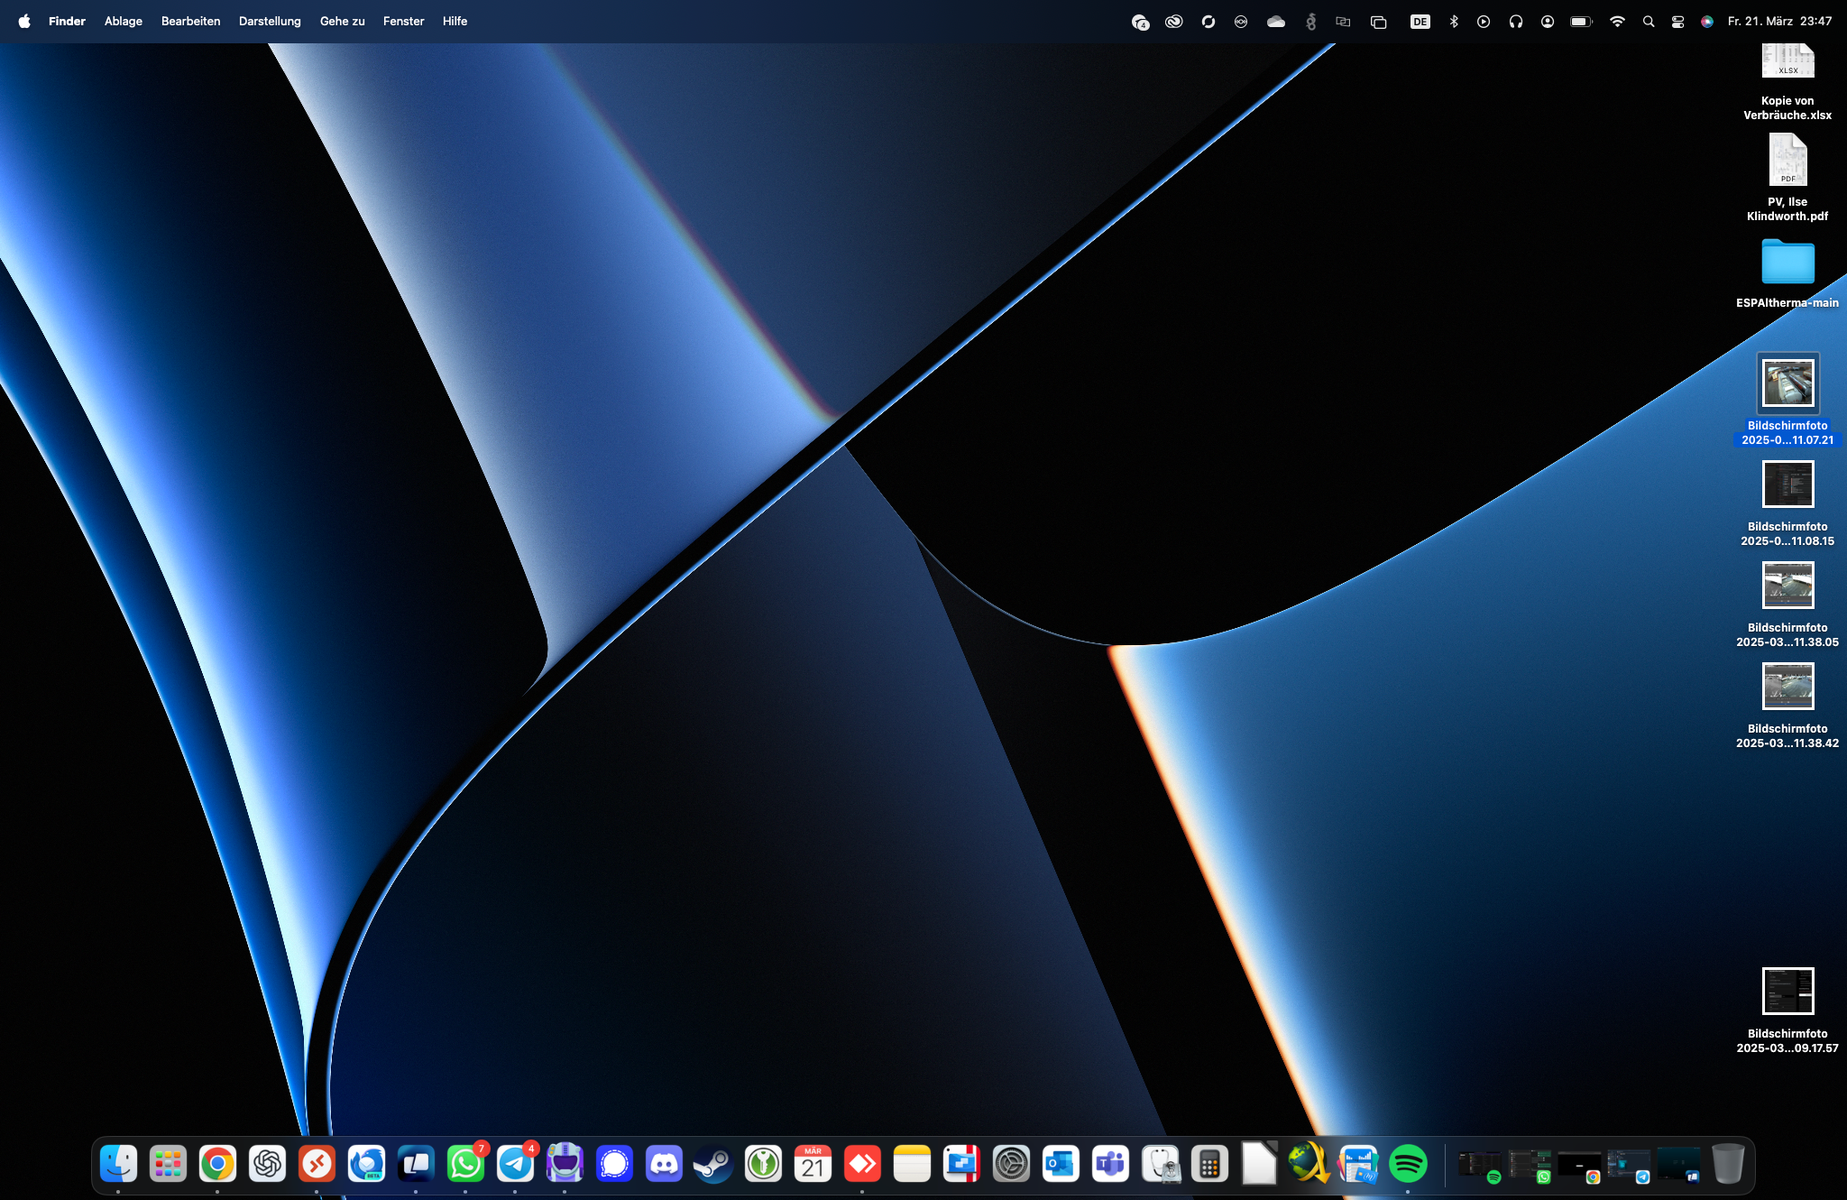This screenshot has width=1847, height=1200.
Task: Open Control Center toggles in menu bar
Action: click(x=1678, y=21)
